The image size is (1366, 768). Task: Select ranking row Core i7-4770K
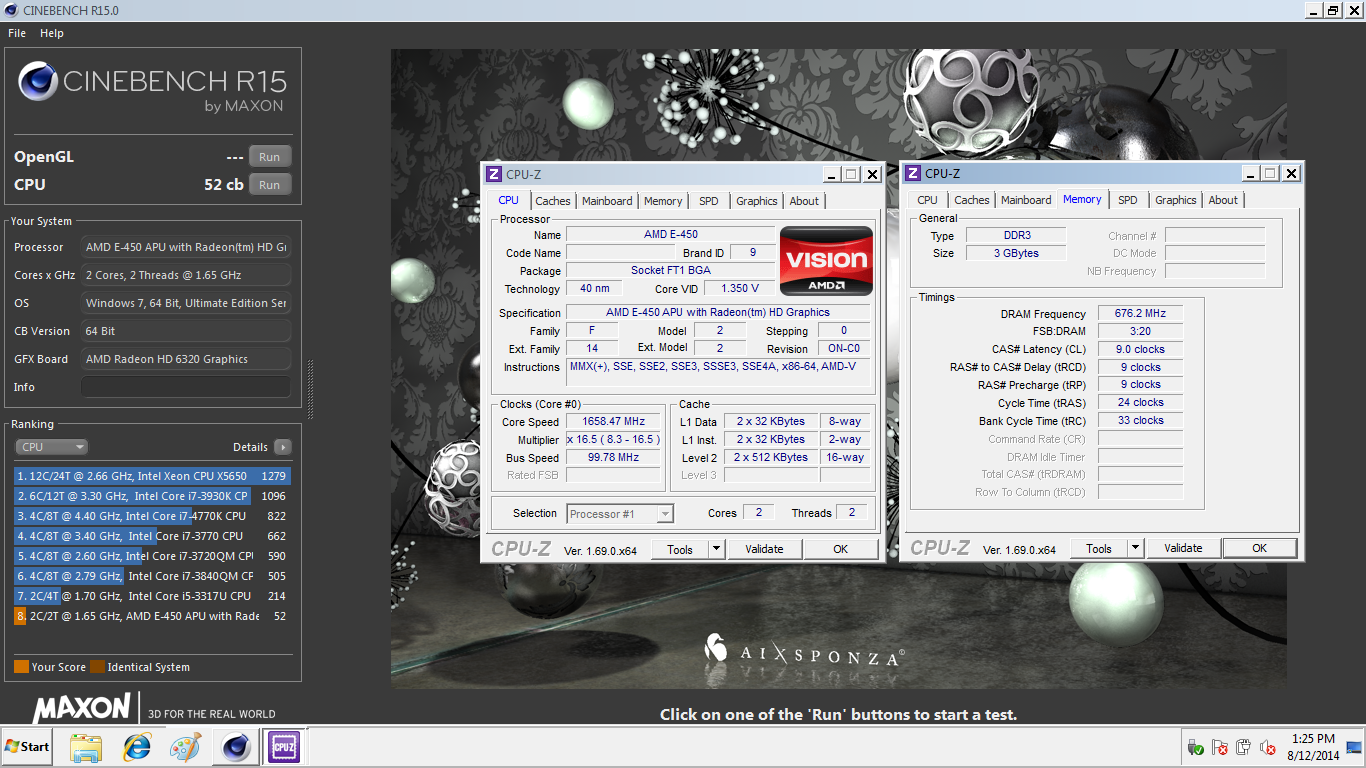151,516
